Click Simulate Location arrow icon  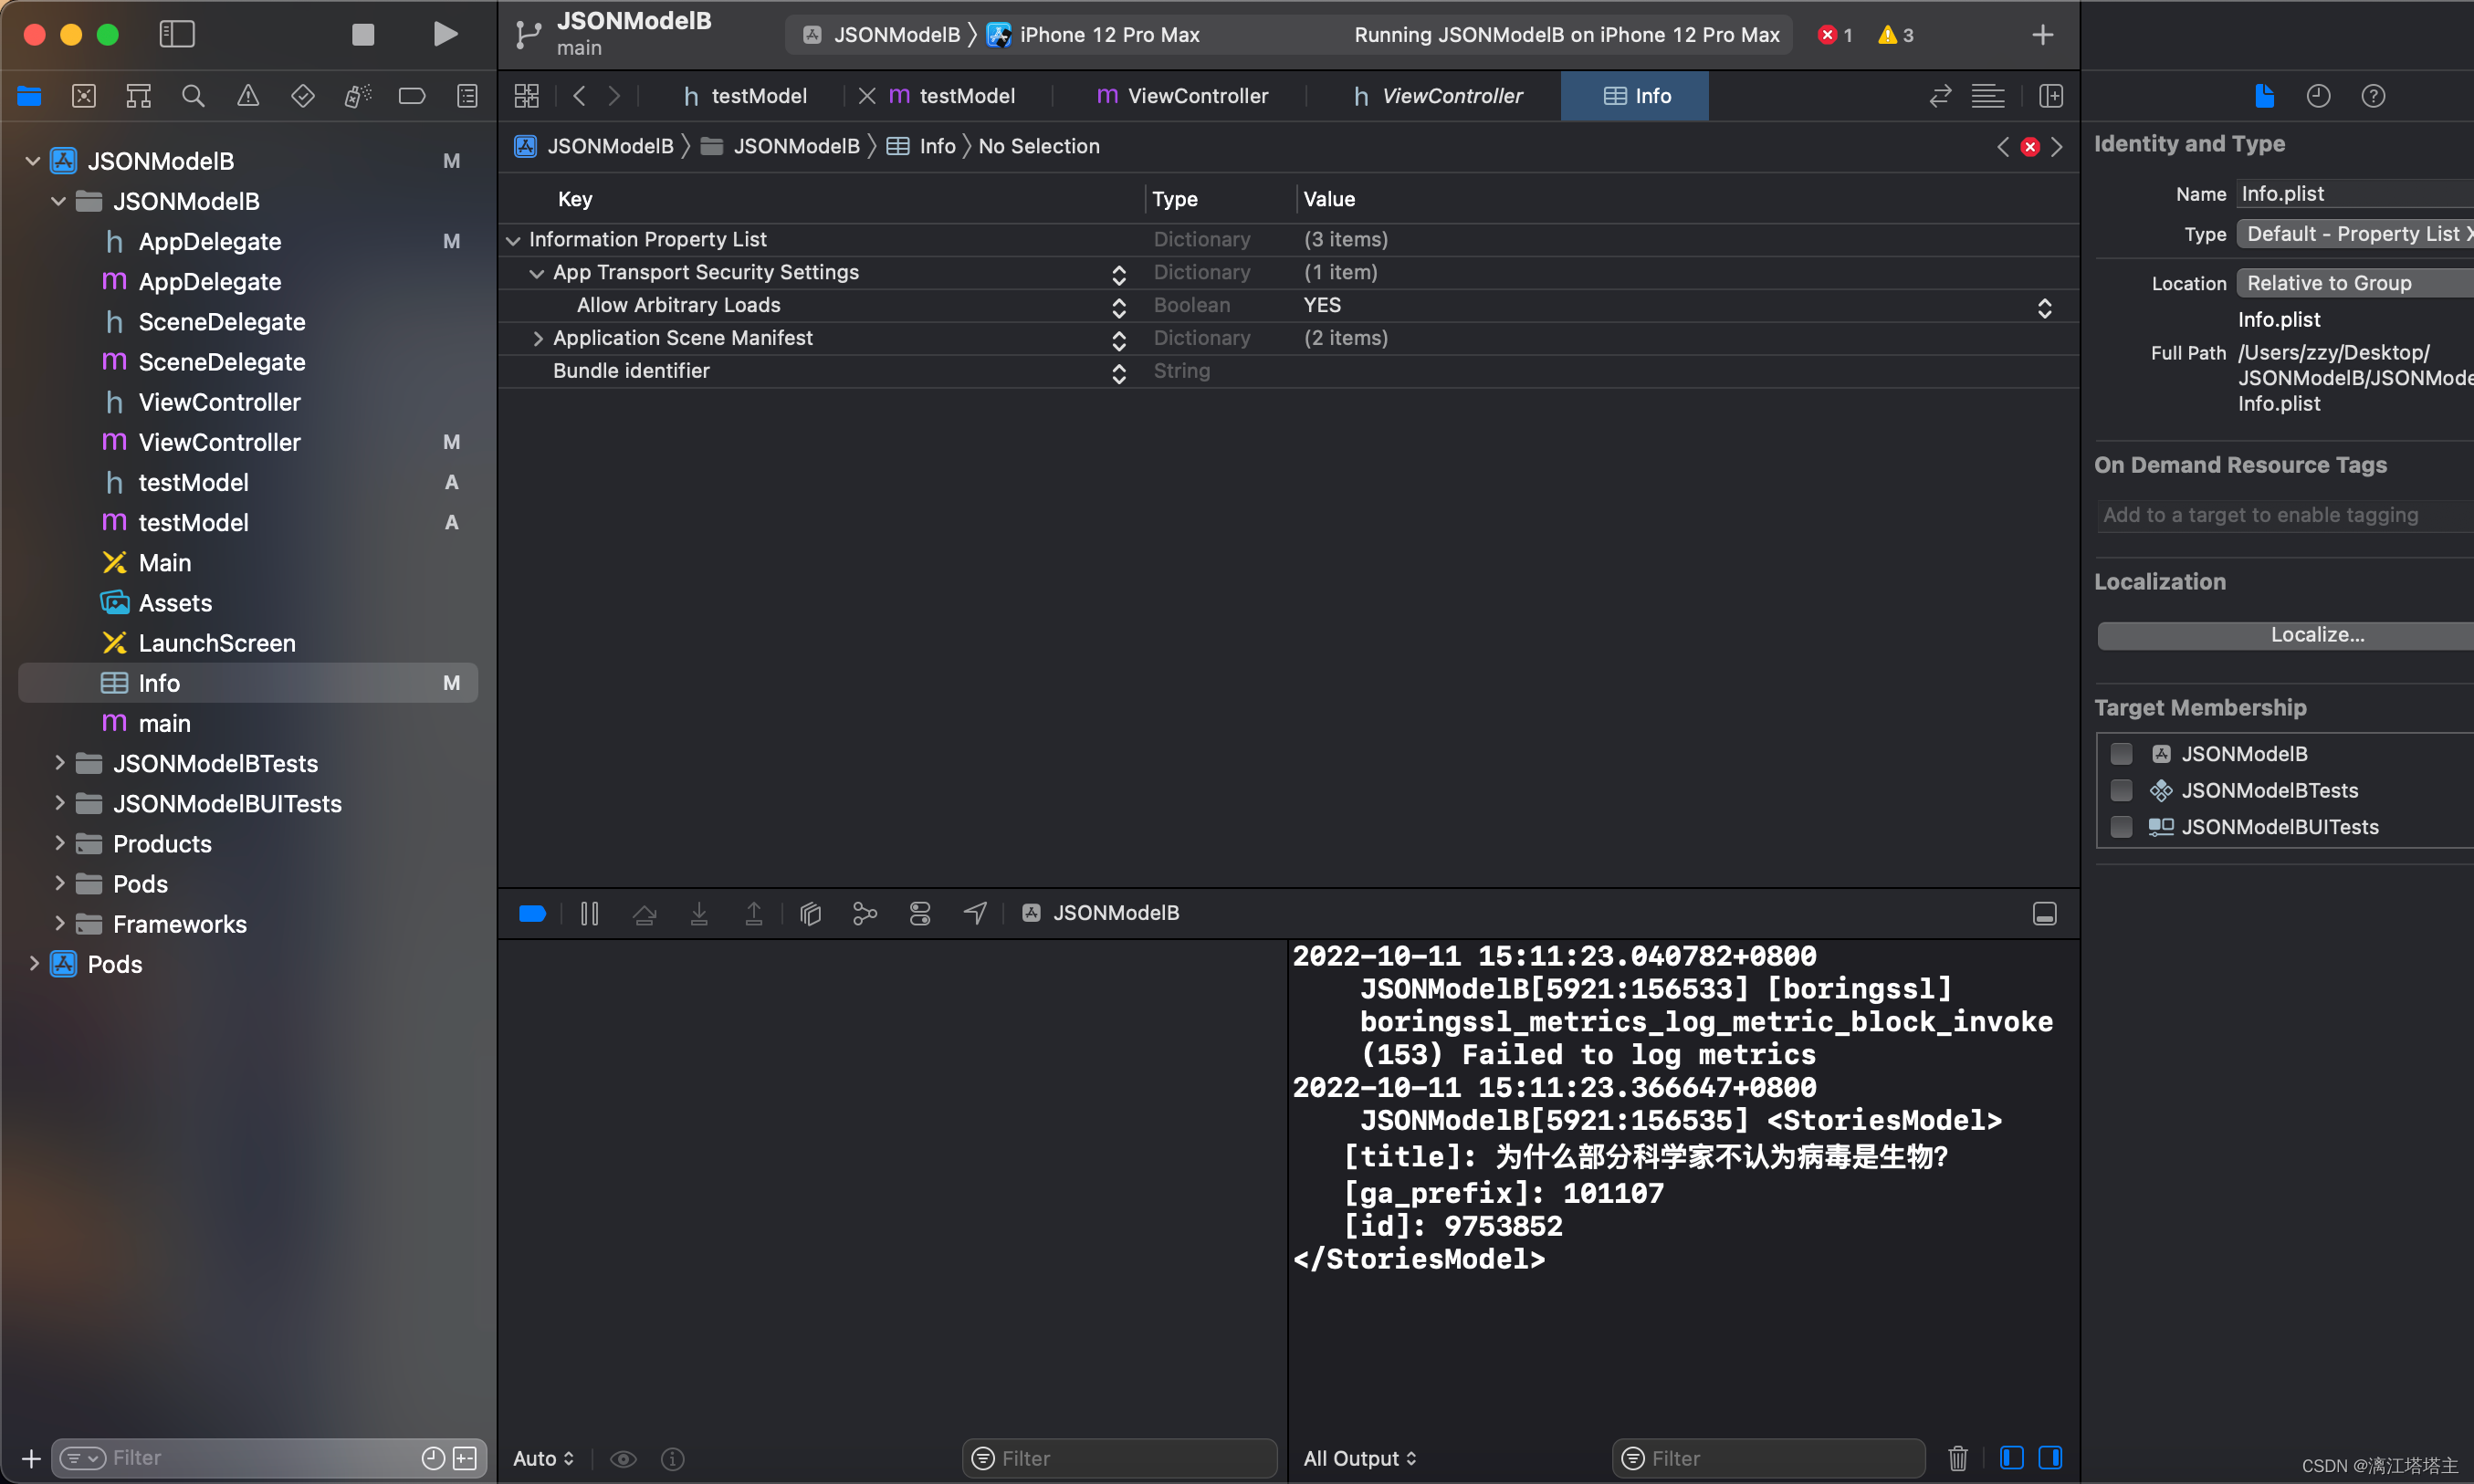(x=975, y=913)
